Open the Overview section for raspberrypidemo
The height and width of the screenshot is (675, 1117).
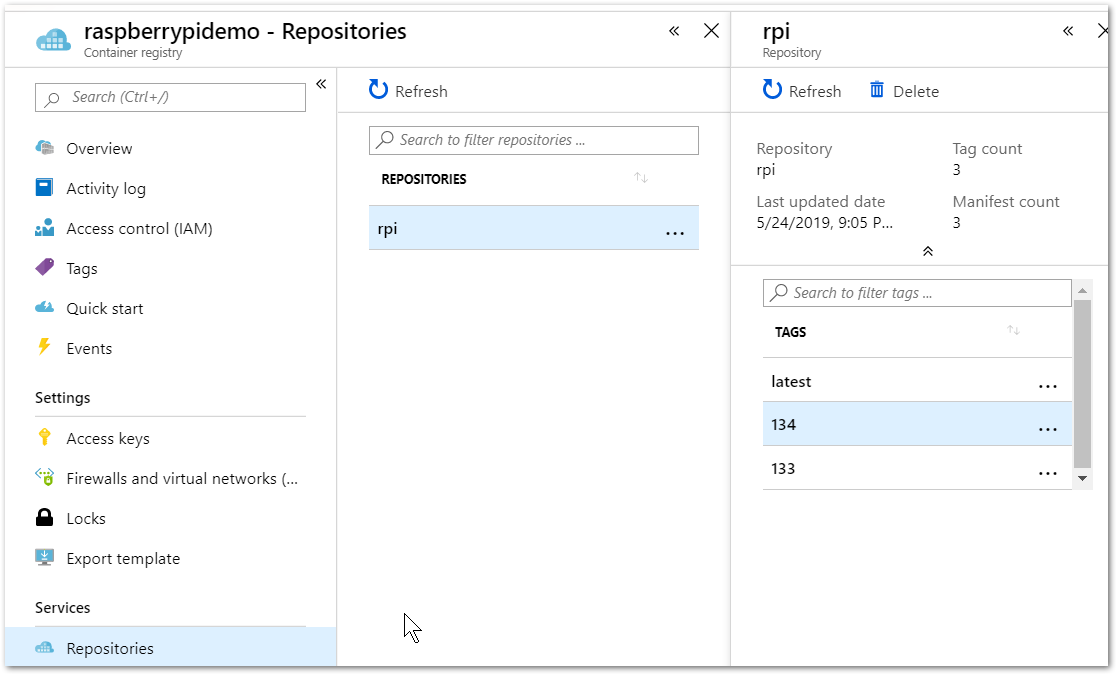[97, 148]
